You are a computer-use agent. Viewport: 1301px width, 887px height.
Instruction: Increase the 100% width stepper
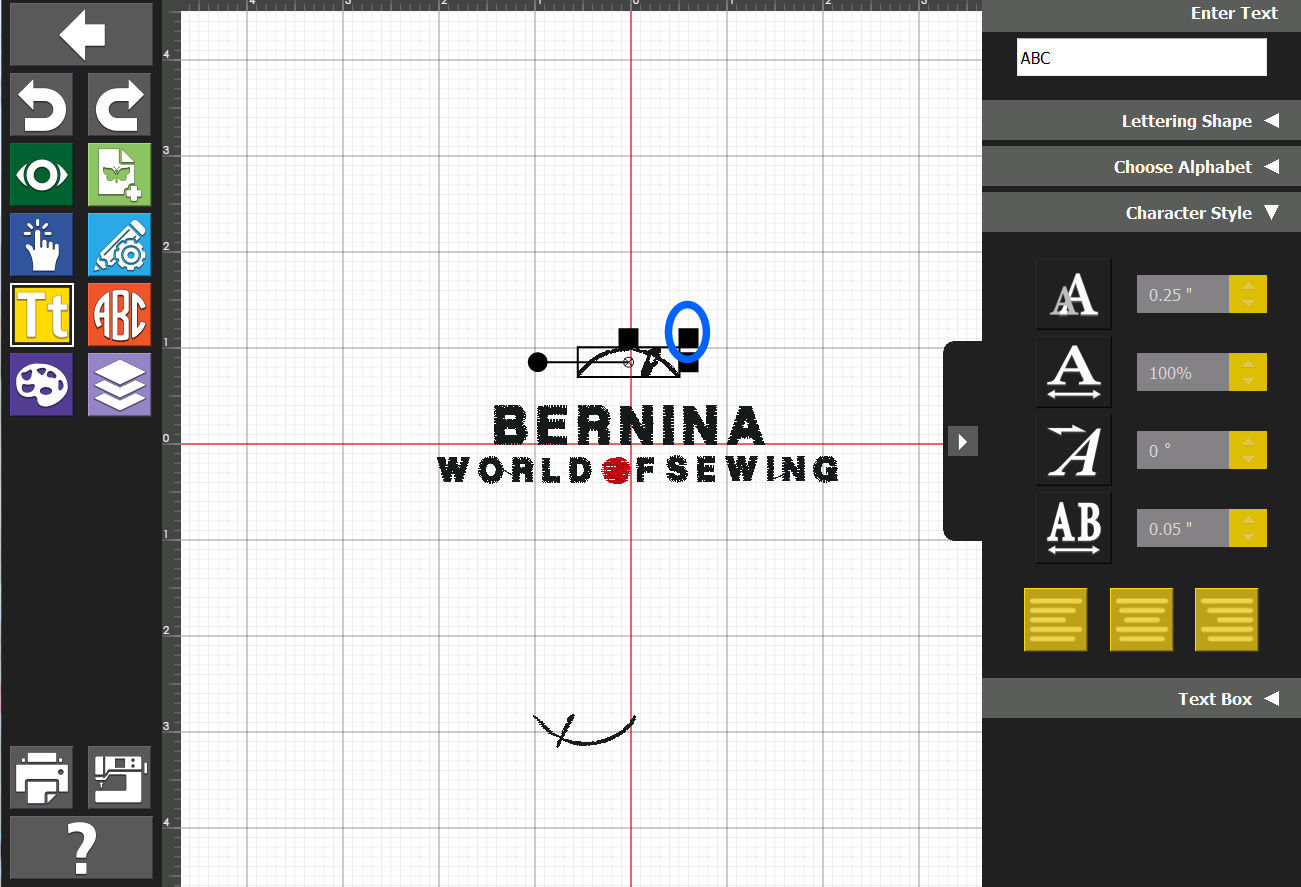[1247, 364]
